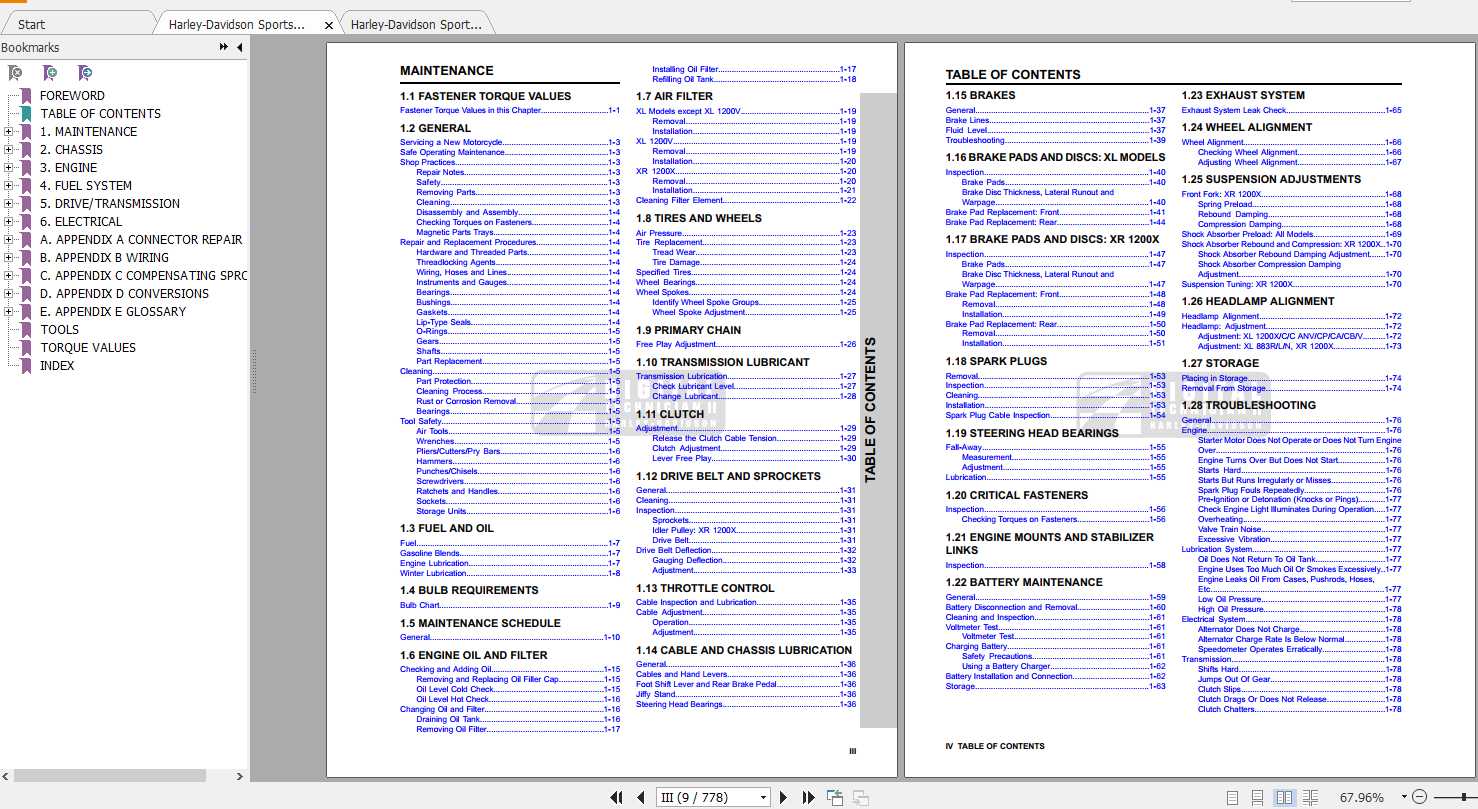Jump to the first page

(x=616, y=797)
